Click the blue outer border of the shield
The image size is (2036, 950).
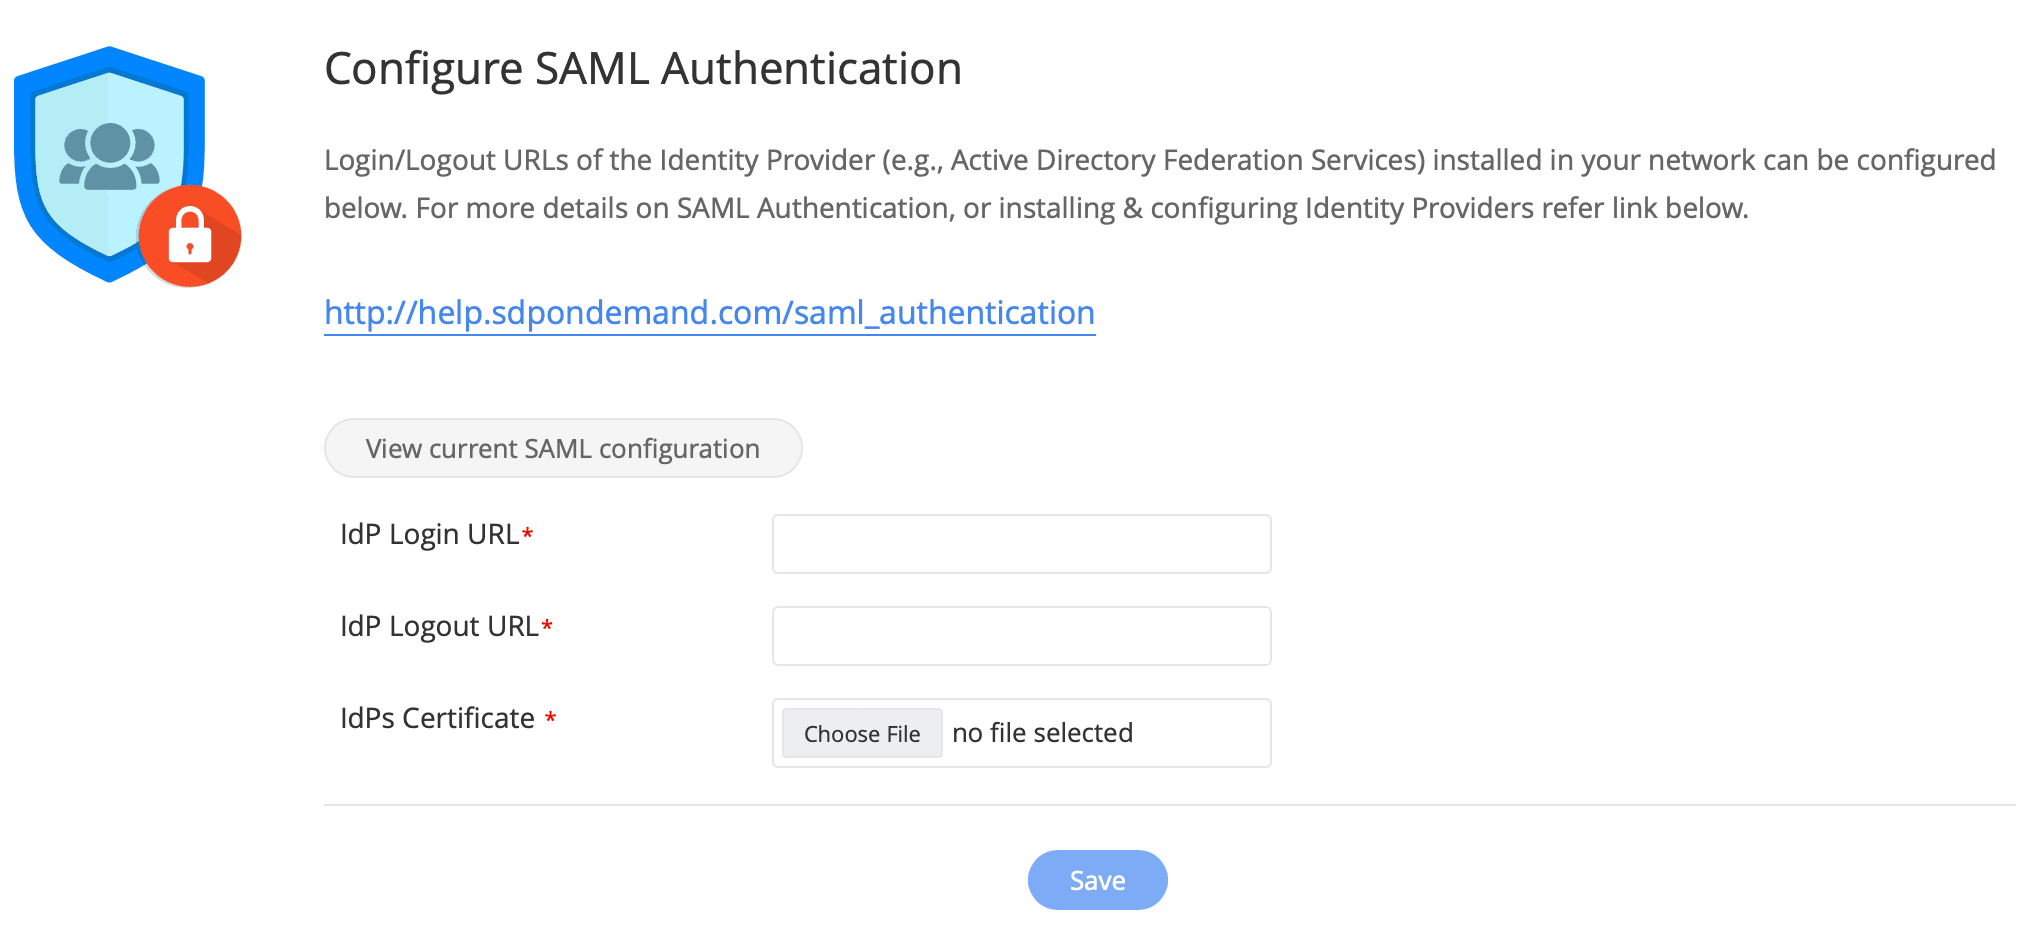(22, 150)
